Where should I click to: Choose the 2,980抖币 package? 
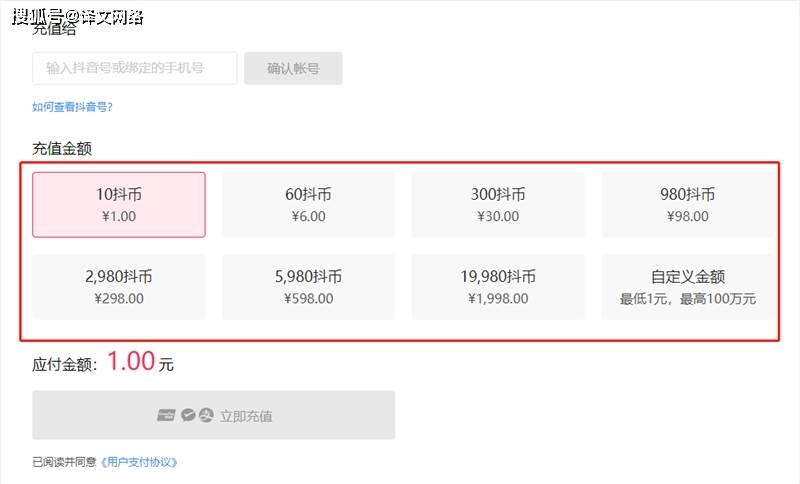click(119, 287)
